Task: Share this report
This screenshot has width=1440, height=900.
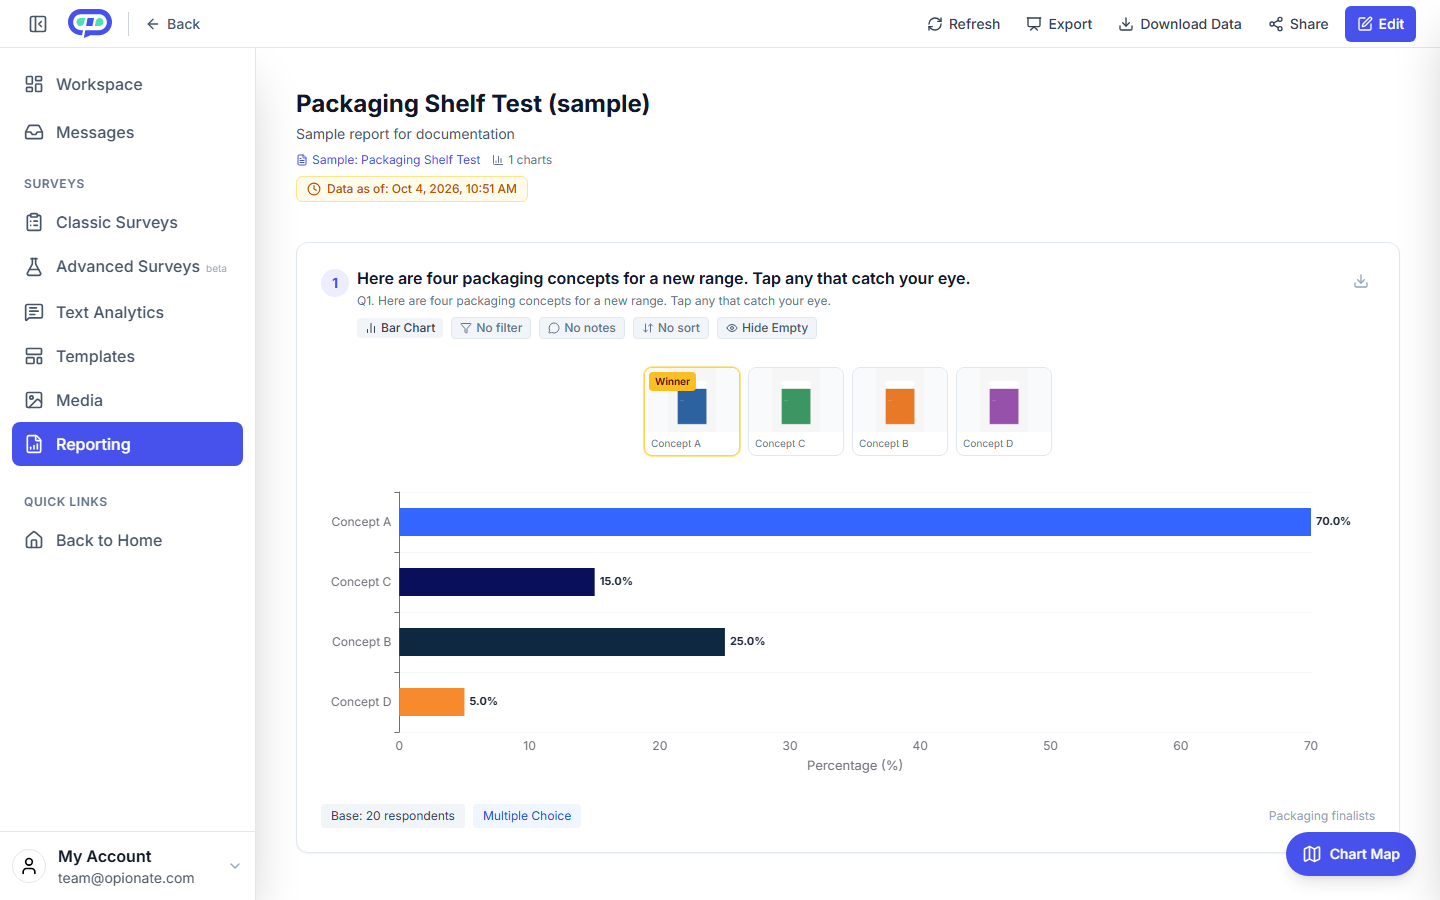Action: 1298,24
